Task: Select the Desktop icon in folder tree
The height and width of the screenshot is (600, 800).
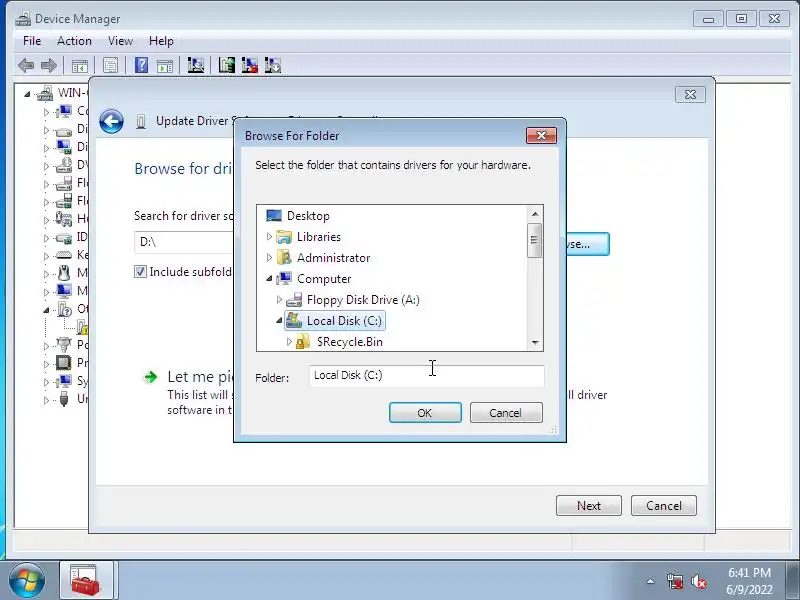Action: (274, 216)
